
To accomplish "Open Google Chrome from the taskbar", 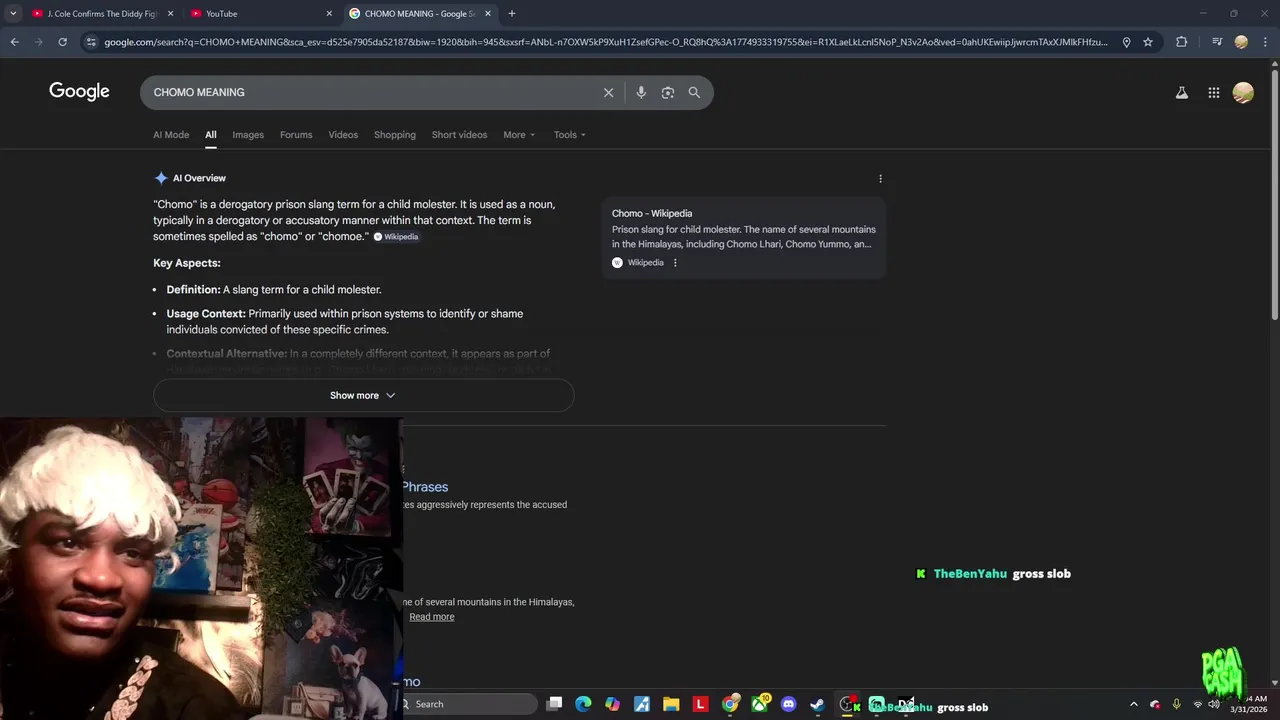I will click(730, 704).
